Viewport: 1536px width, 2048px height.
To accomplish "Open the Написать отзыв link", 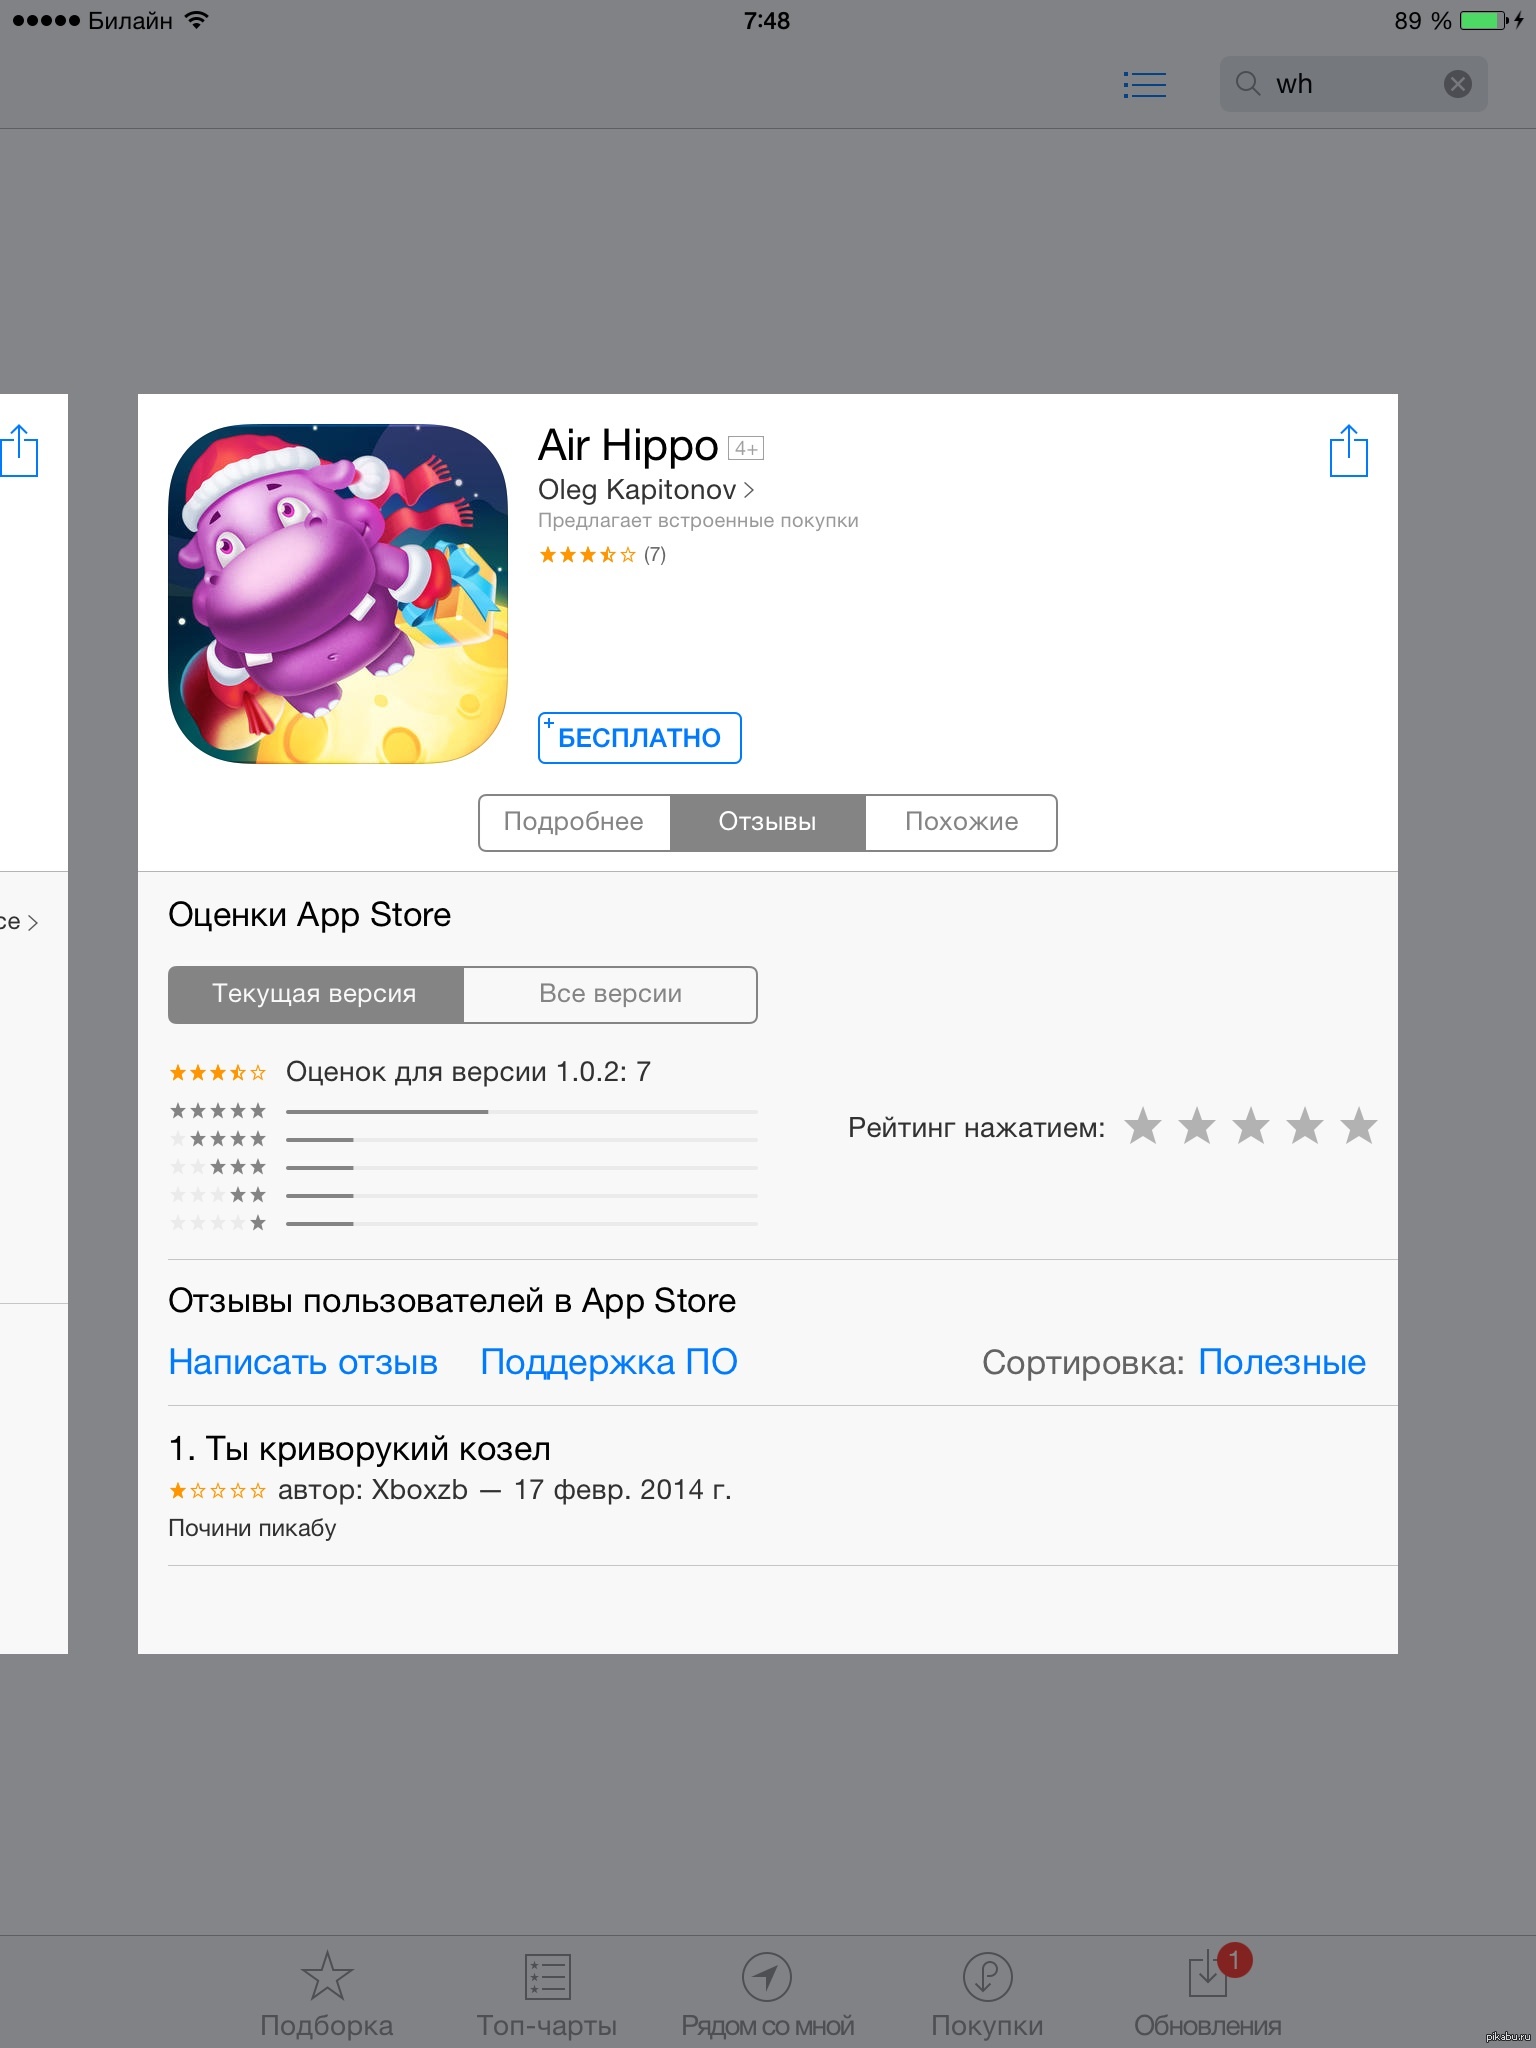I will 303,1362.
